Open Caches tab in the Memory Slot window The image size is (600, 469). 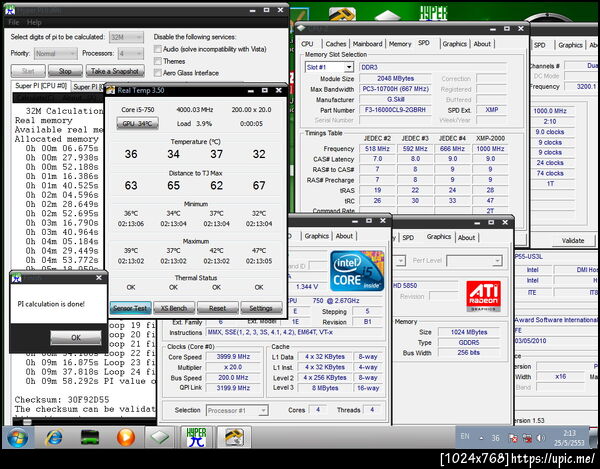pos(336,44)
